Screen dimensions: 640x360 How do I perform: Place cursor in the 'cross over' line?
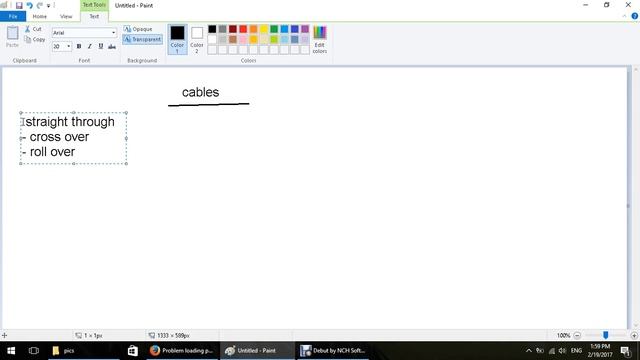click(56, 137)
